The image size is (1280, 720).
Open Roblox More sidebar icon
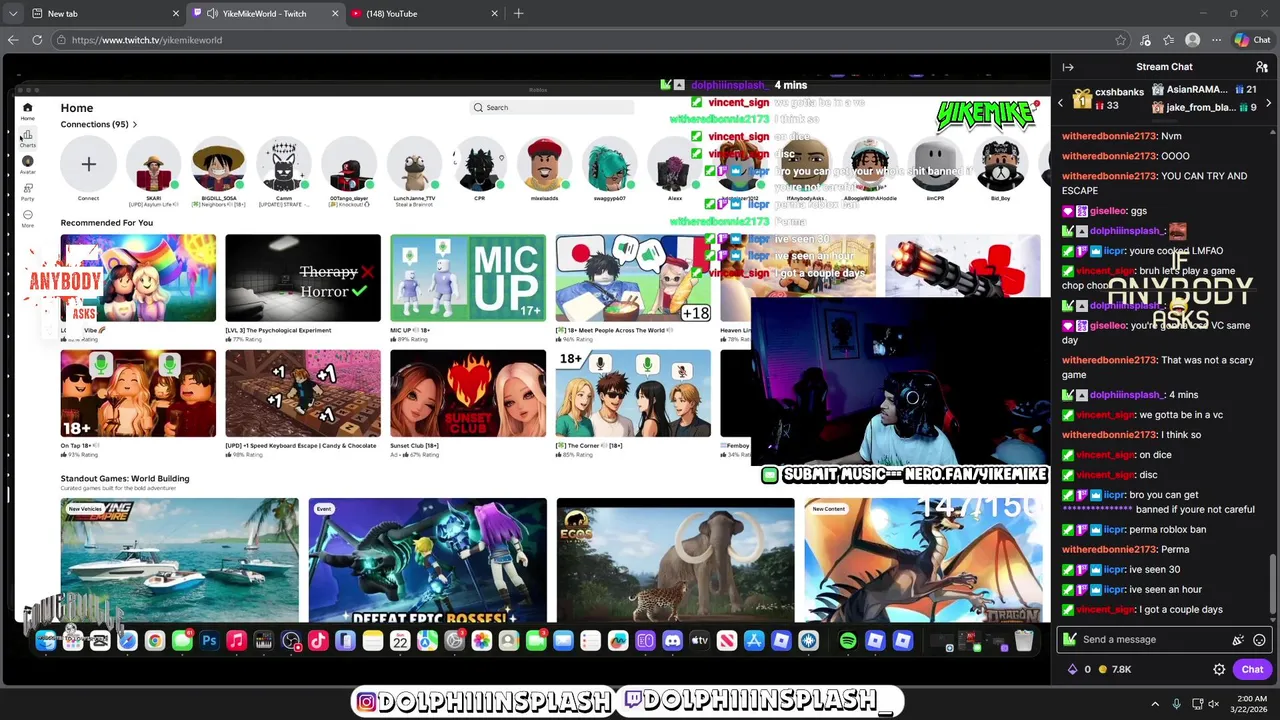pos(27,218)
